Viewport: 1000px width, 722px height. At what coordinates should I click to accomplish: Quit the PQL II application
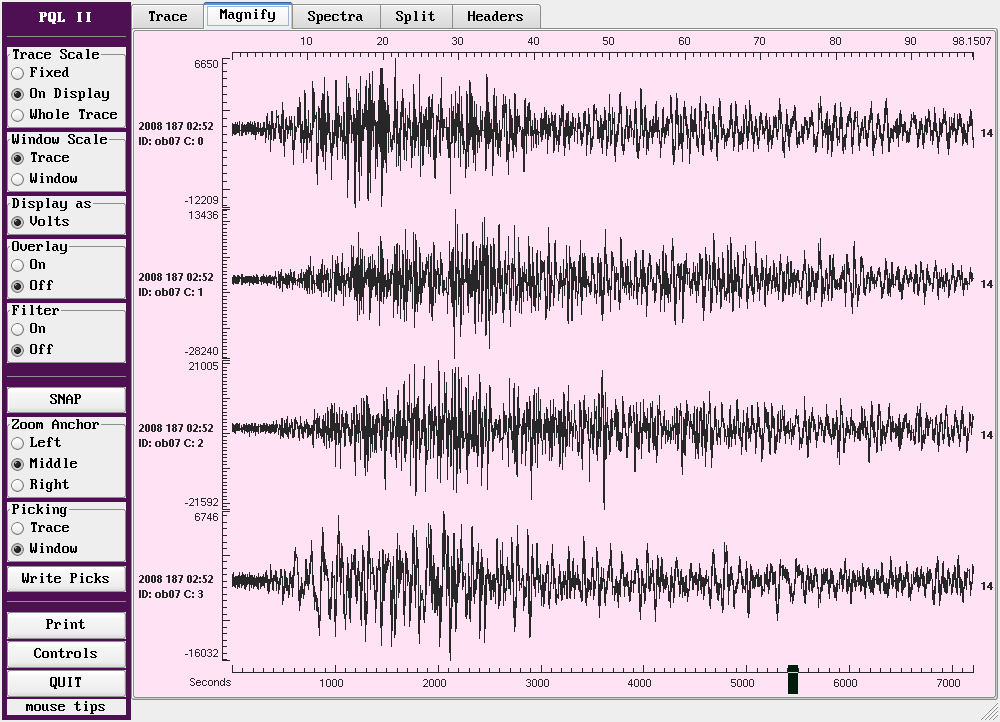66,683
